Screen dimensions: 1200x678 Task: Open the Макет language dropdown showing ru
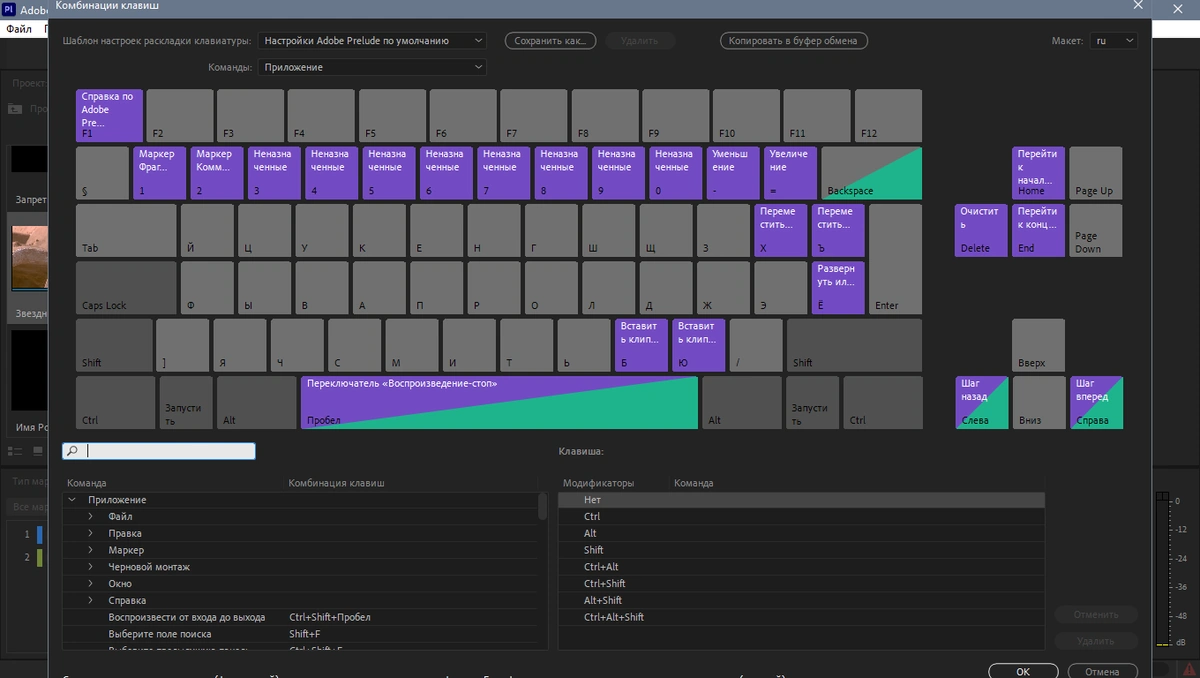tap(1113, 41)
